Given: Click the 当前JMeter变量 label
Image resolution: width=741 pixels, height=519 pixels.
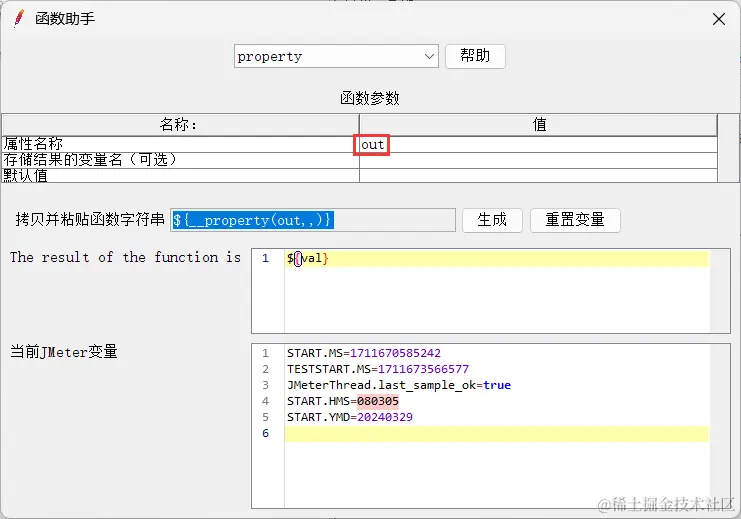Looking at the screenshot, I should 64,352.
